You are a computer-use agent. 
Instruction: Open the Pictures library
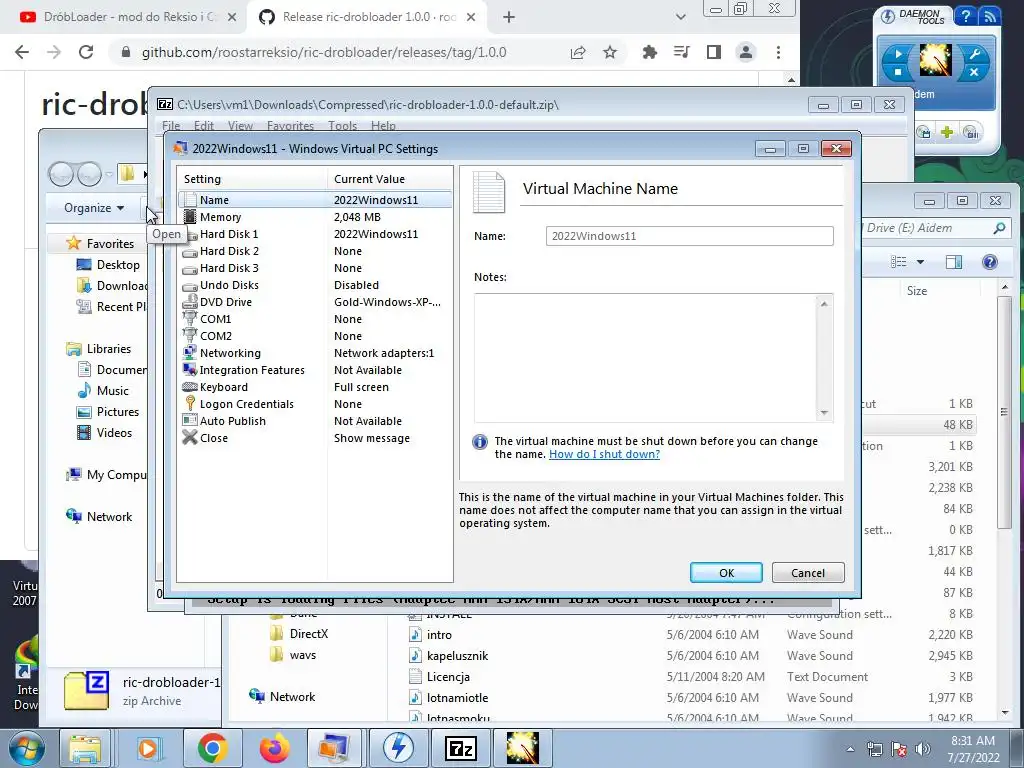(x=108, y=411)
